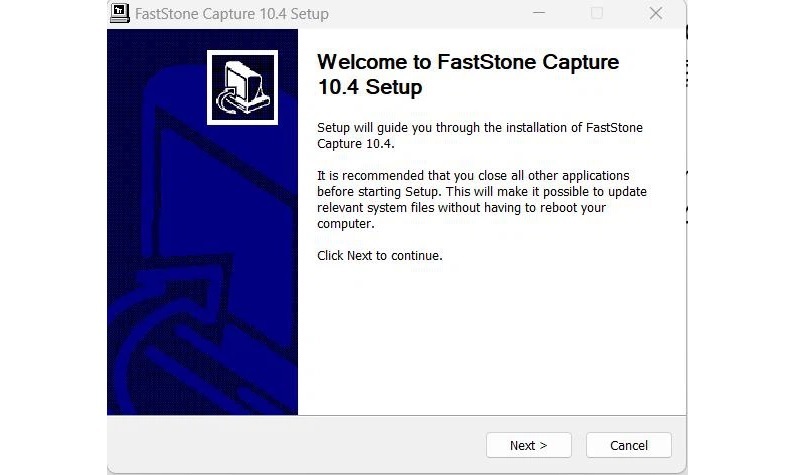800x475 pixels.
Task: Click the dark blue banner above the logo
Action: [200, 40]
